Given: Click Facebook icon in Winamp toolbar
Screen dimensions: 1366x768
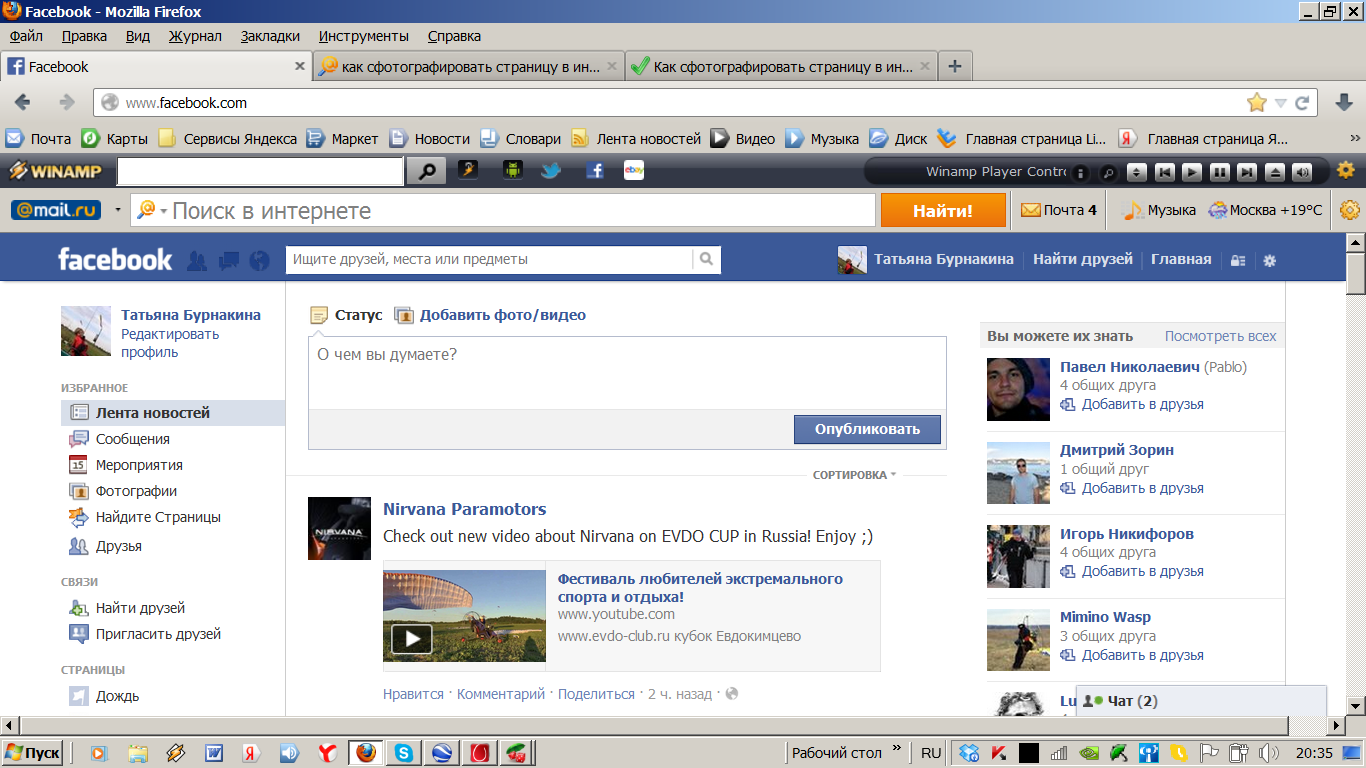Looking at the screenshot, I should pyautogui.click(x=595, y=170).
